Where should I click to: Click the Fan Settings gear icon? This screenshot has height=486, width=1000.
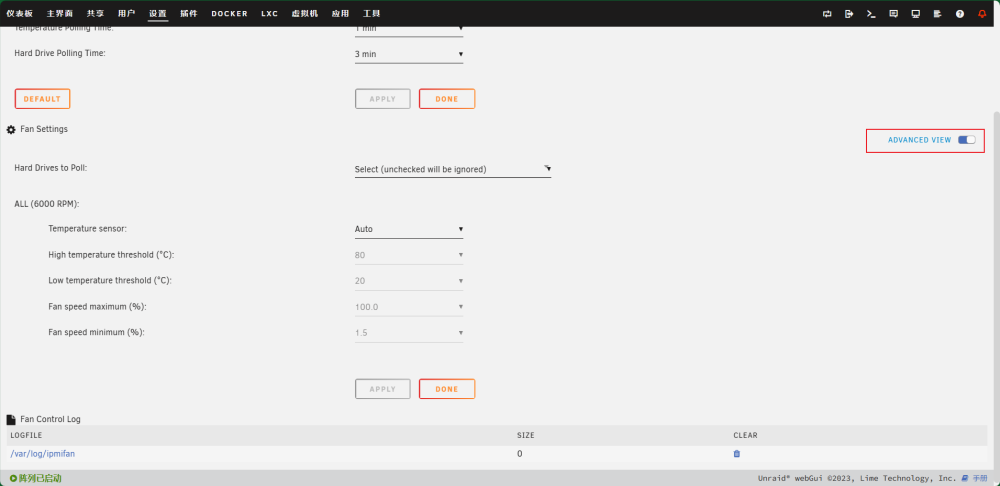11,129
